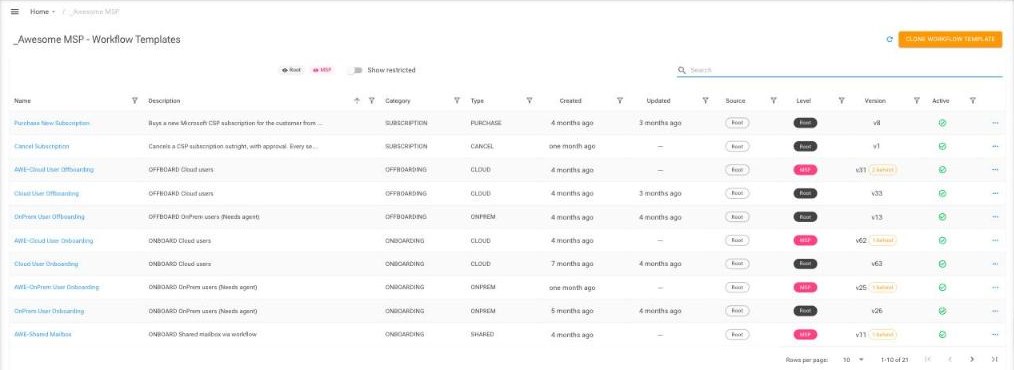Screen dimensions: 1014x370
Task: Click active check icon for Purchase New Subscription
Action: click(942, 123)
